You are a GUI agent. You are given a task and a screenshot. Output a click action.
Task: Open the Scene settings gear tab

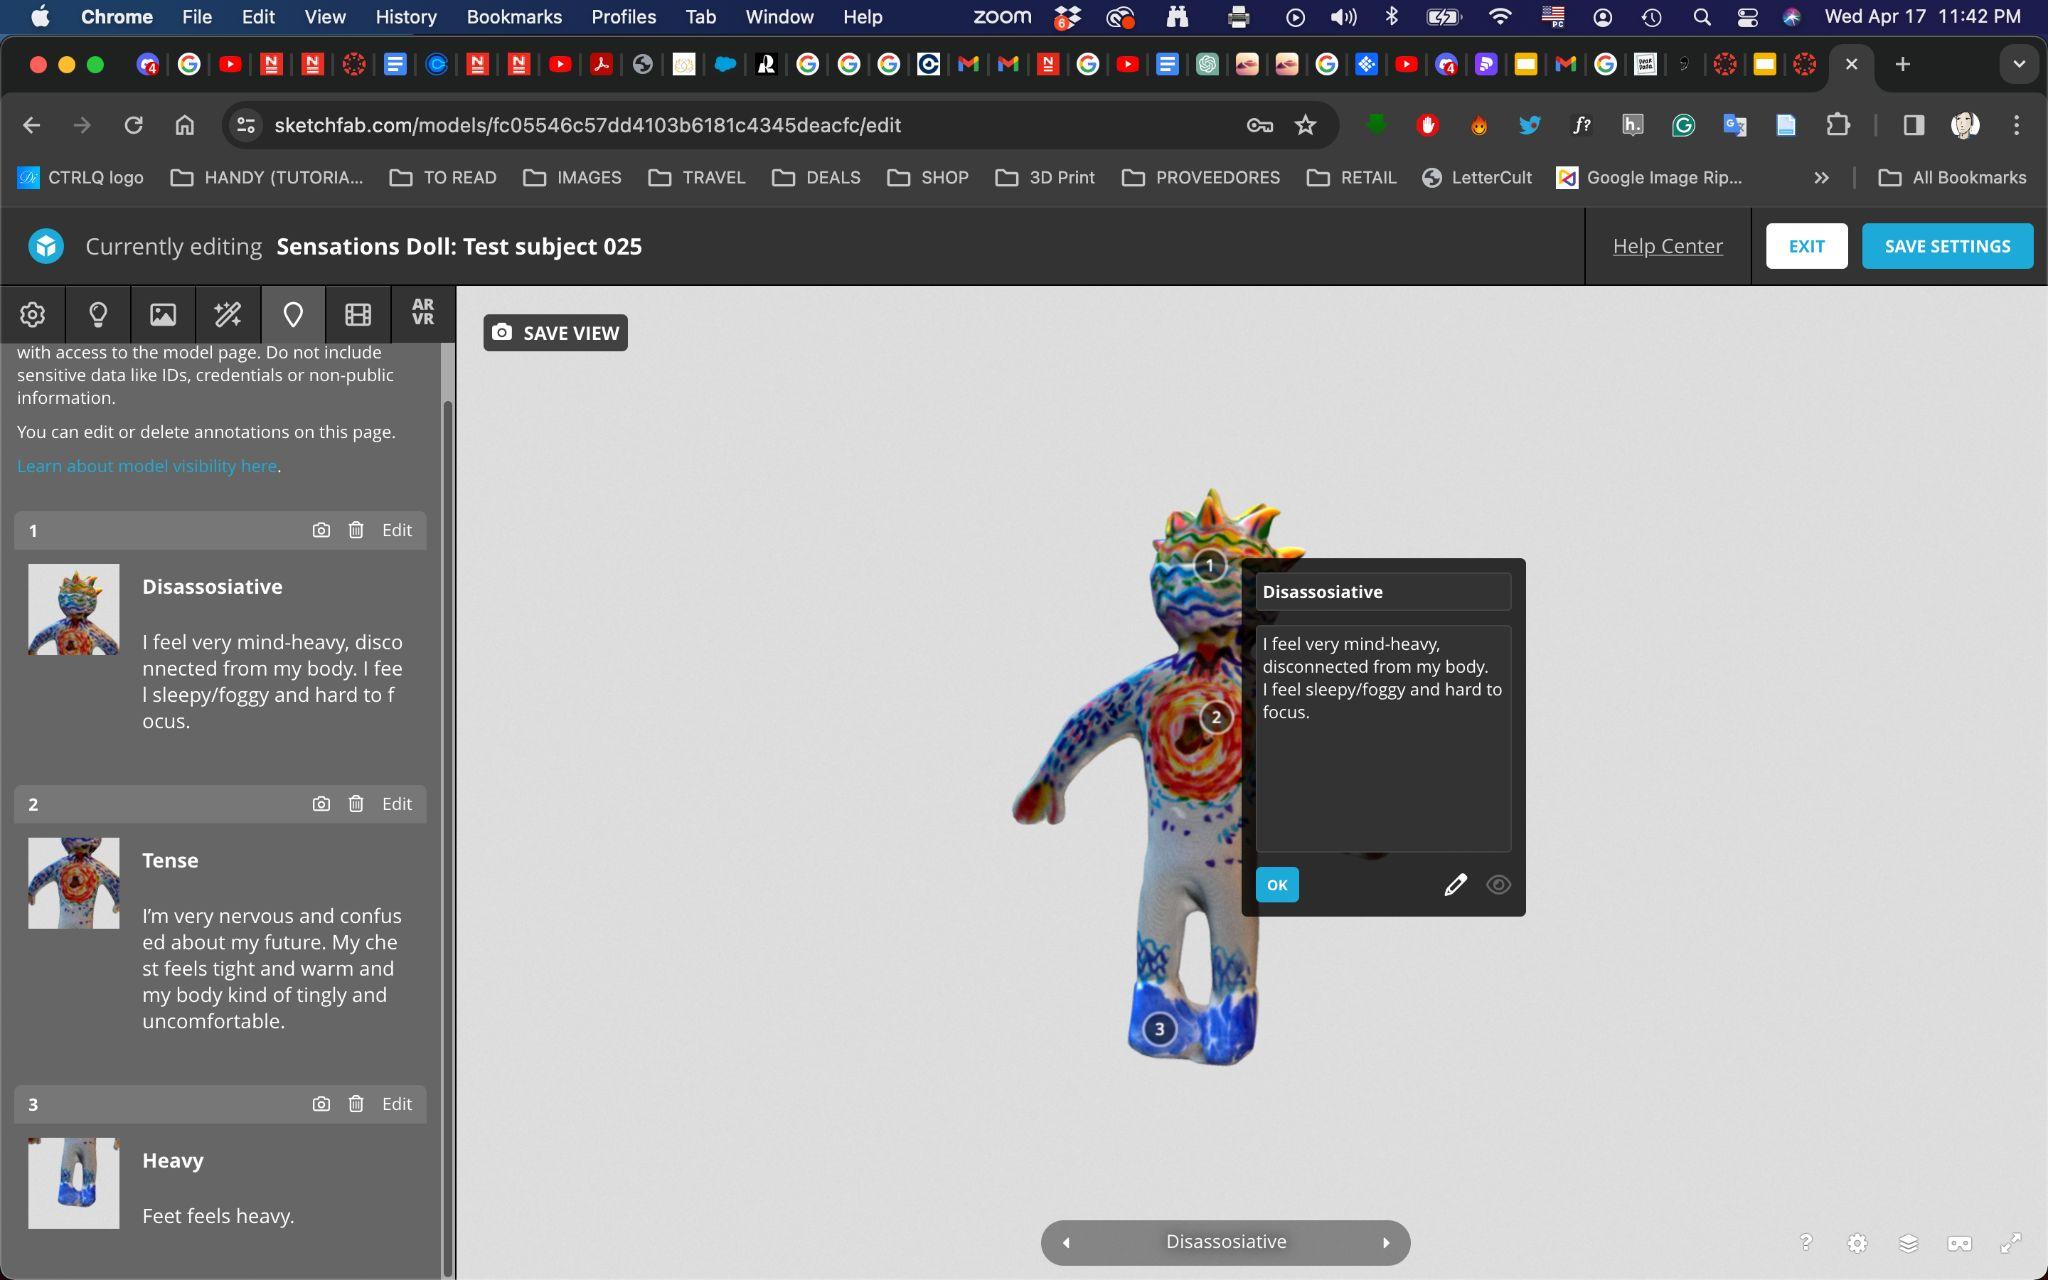tap(32, 315)
